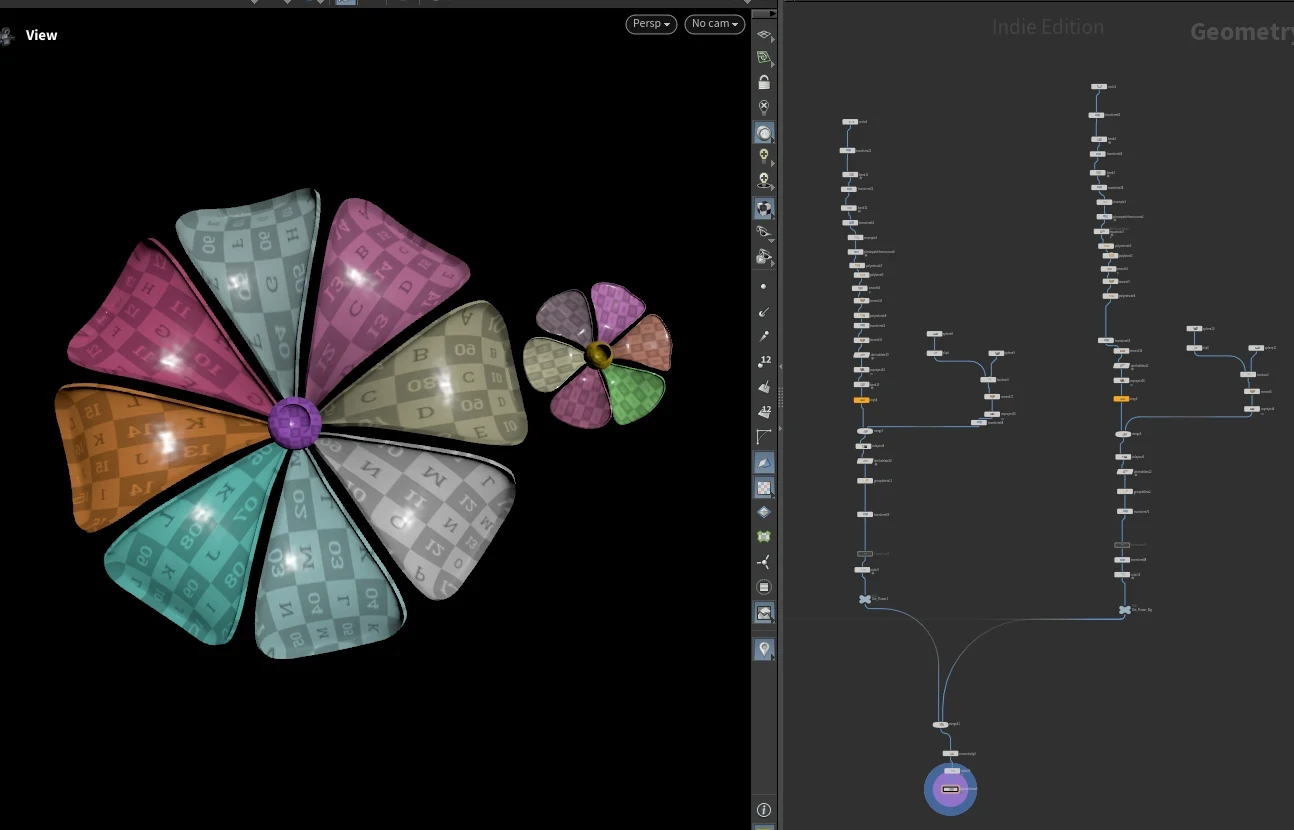Click the crossed-out light bulb lighting icon
This screenshot has width=1294, height=830.
click(x=764, y=106)
